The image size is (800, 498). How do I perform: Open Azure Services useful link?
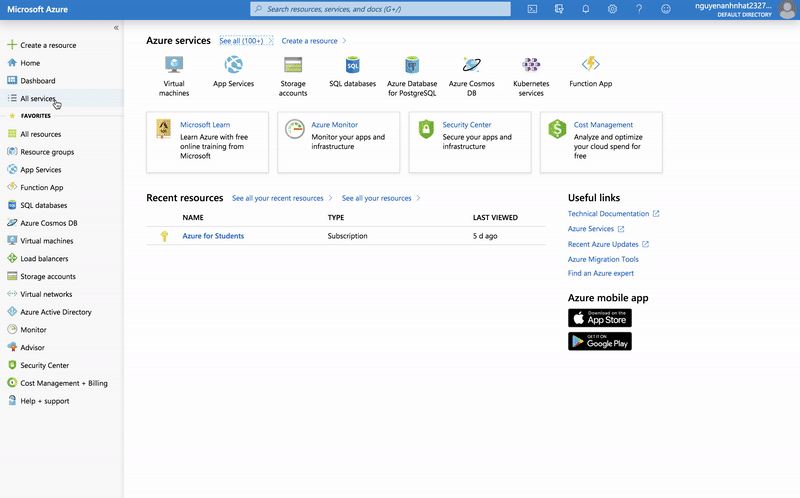click(596, 229)
